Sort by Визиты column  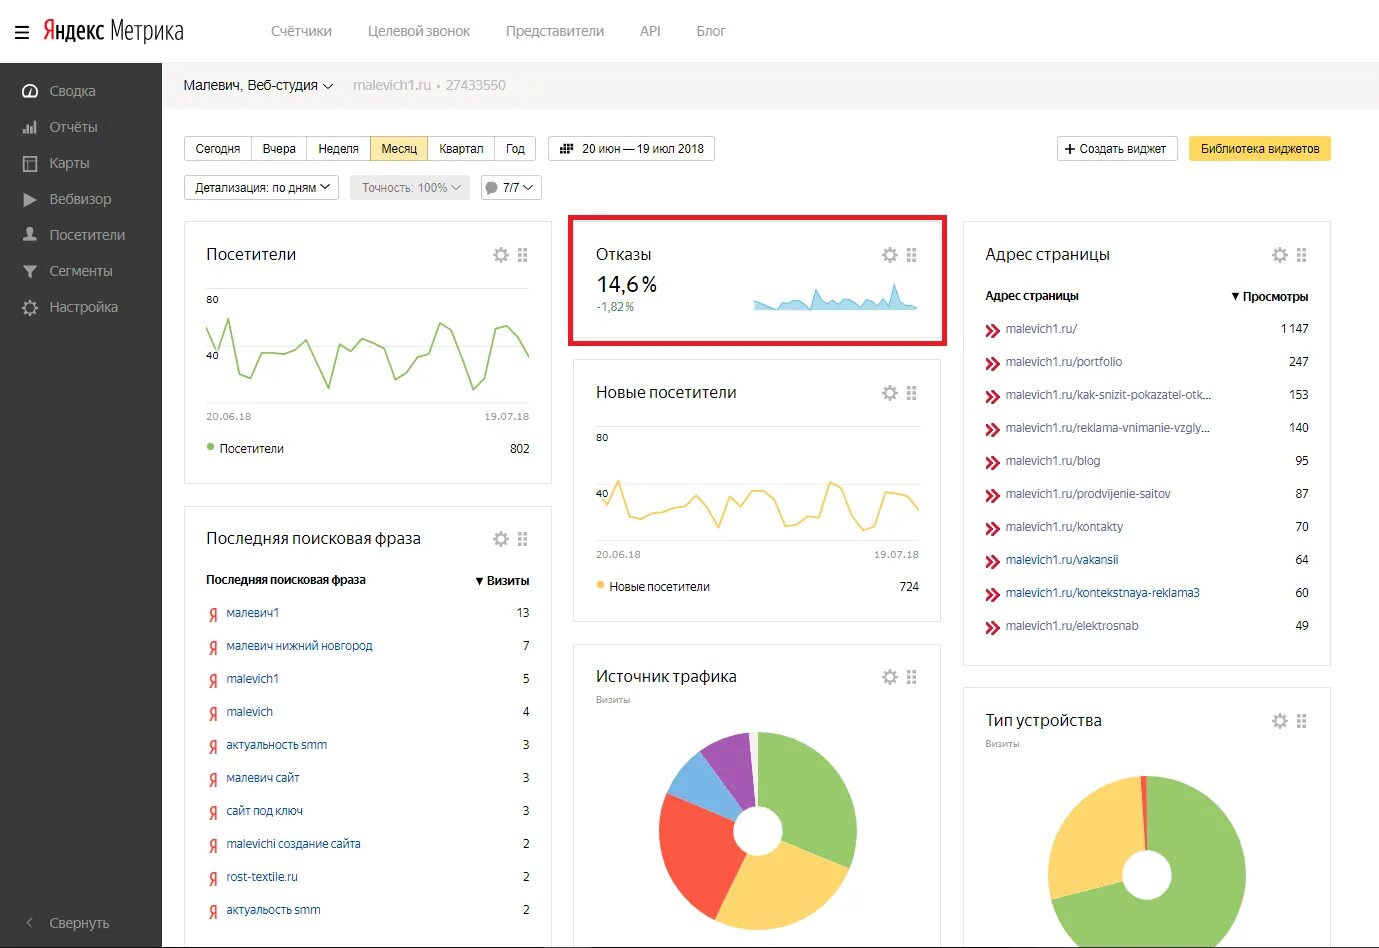(502, 581)
